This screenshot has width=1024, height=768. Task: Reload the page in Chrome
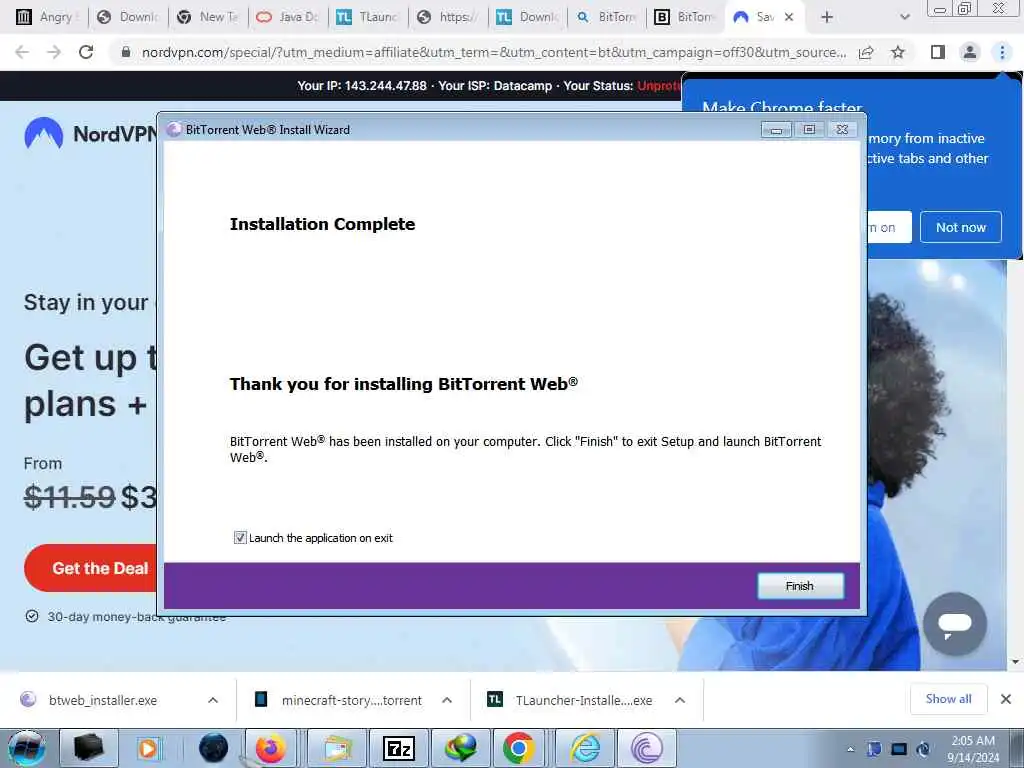(x=86, y=52)
